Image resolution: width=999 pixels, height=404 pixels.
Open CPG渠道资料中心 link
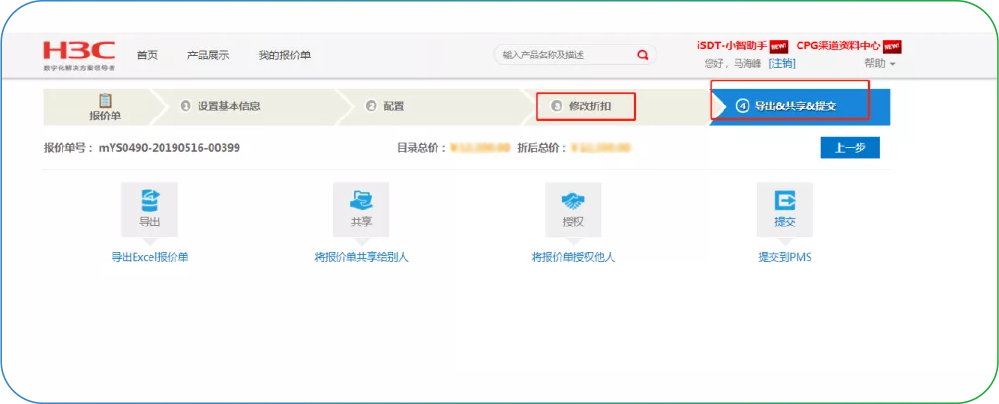coord(838,47)
